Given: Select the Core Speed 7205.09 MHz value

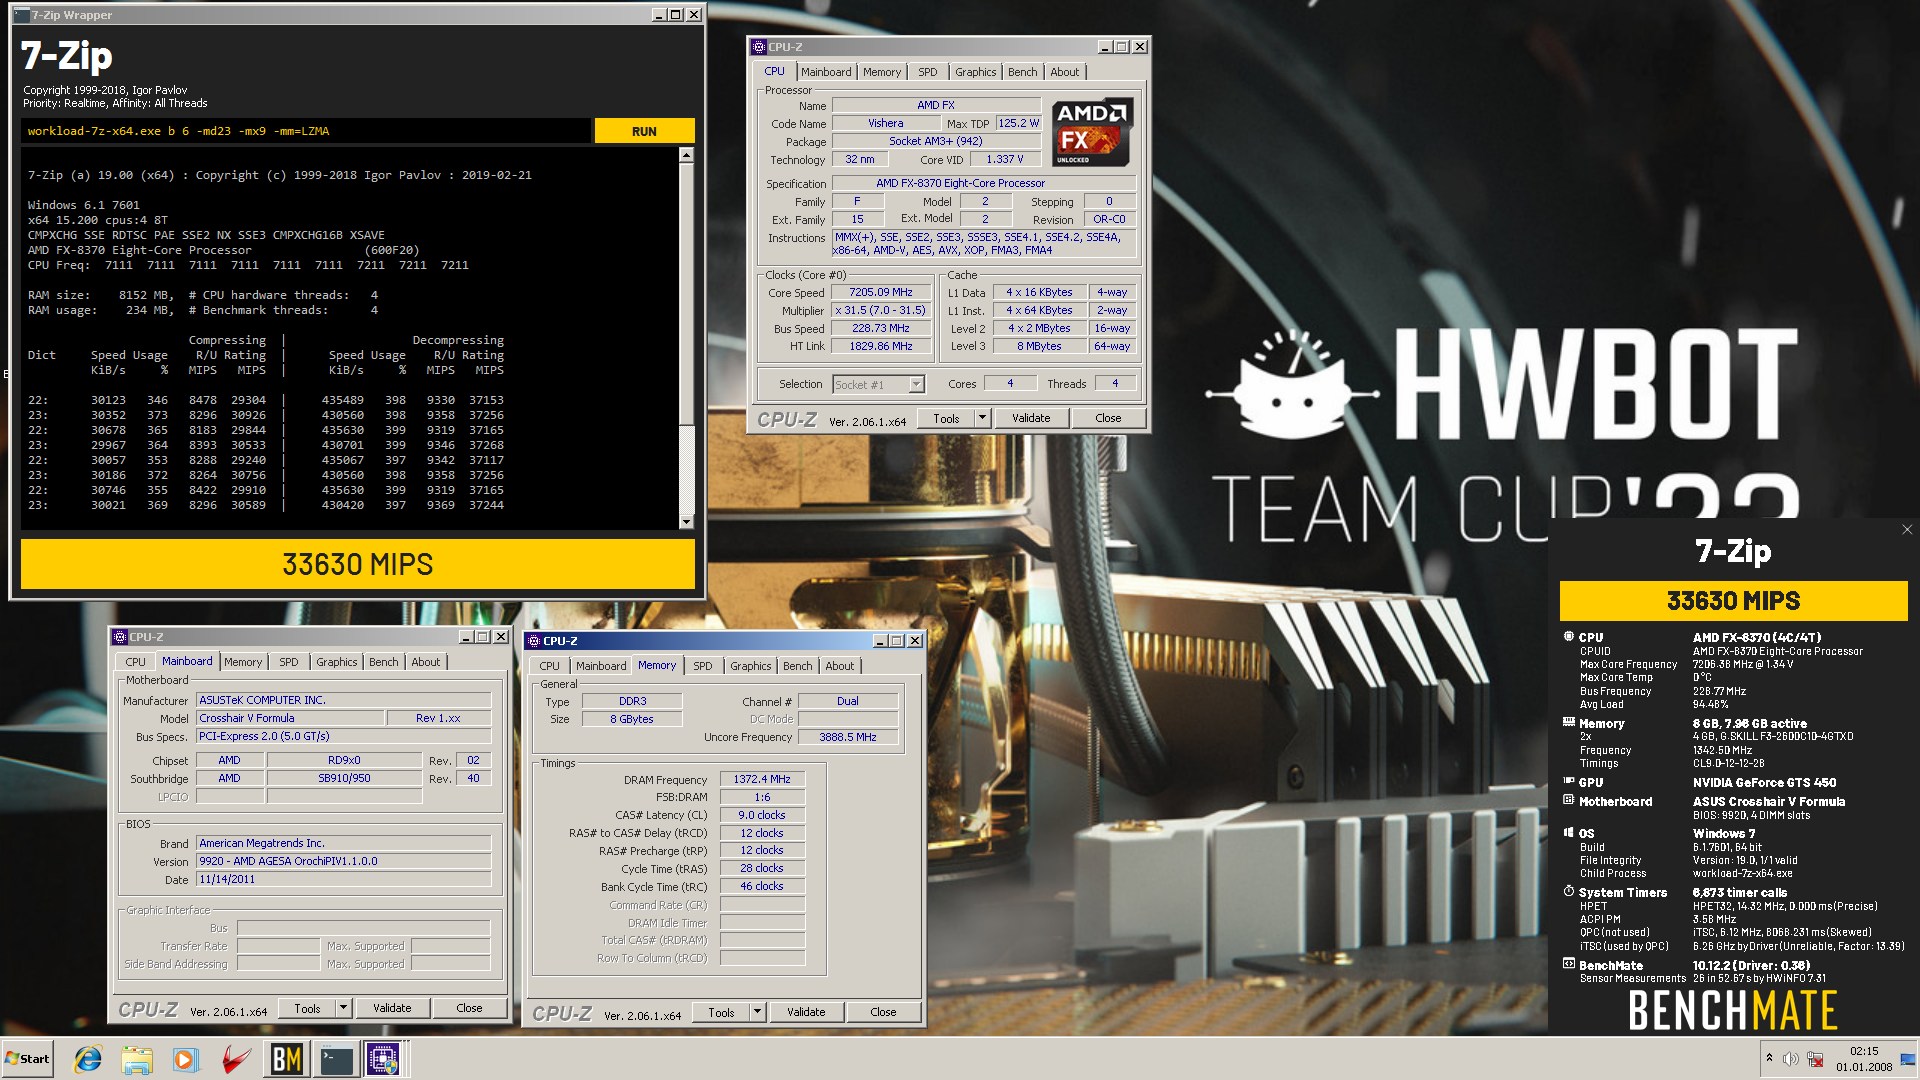Looking at the screenshot, I should pyautogui.click(x=881, y=292).
